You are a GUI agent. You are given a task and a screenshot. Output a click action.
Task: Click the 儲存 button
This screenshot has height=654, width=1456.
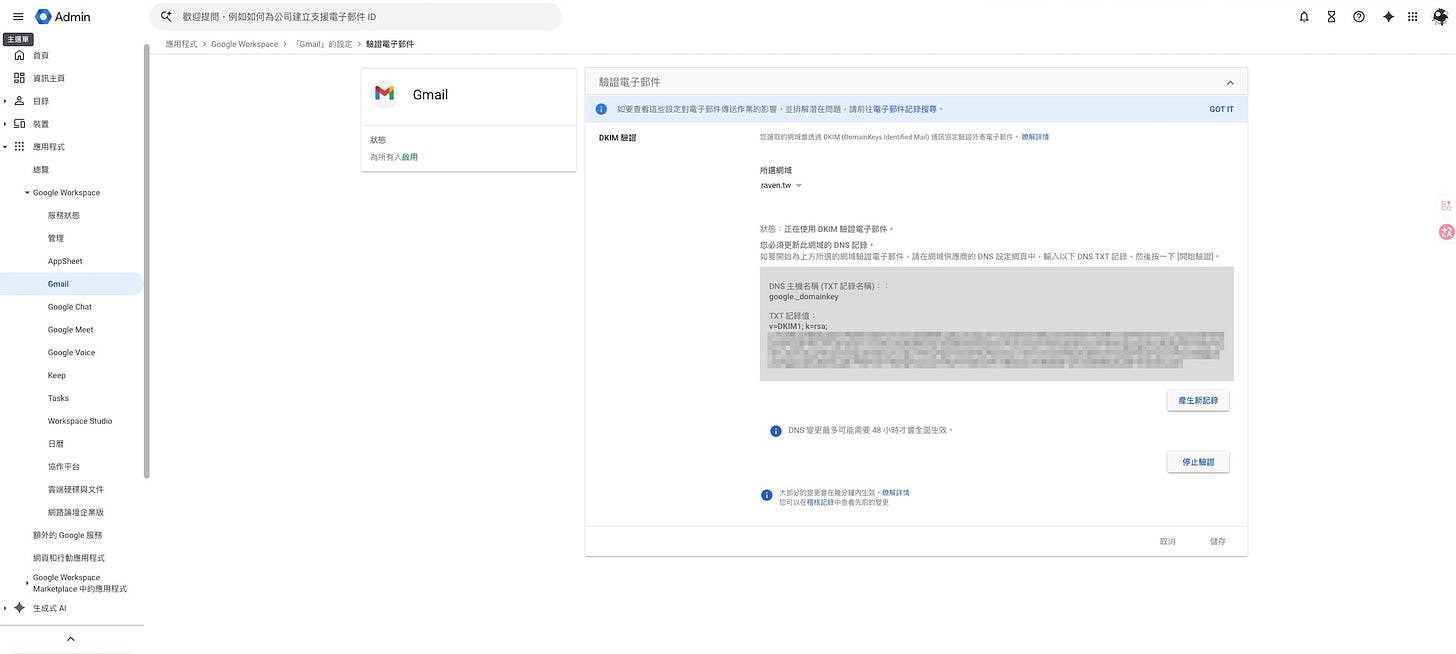(x=1217, y=541)
